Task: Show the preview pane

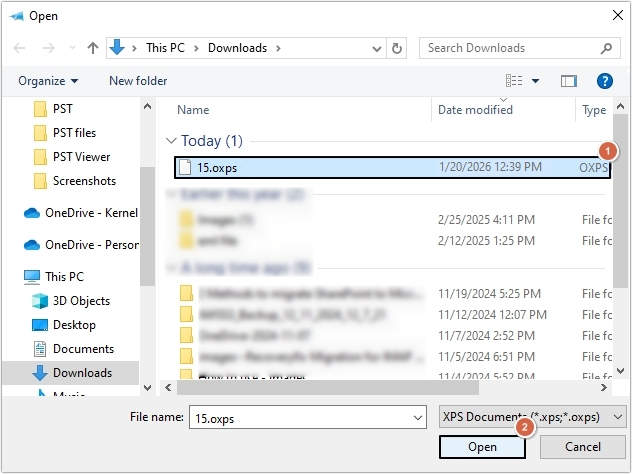Action: (x=568, y=81)
